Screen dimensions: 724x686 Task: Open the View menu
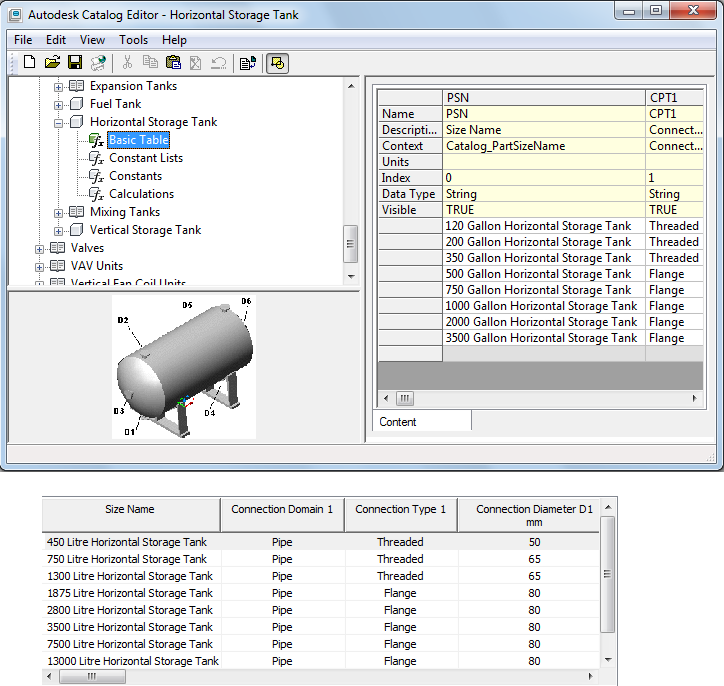click(x=92, y=40)
